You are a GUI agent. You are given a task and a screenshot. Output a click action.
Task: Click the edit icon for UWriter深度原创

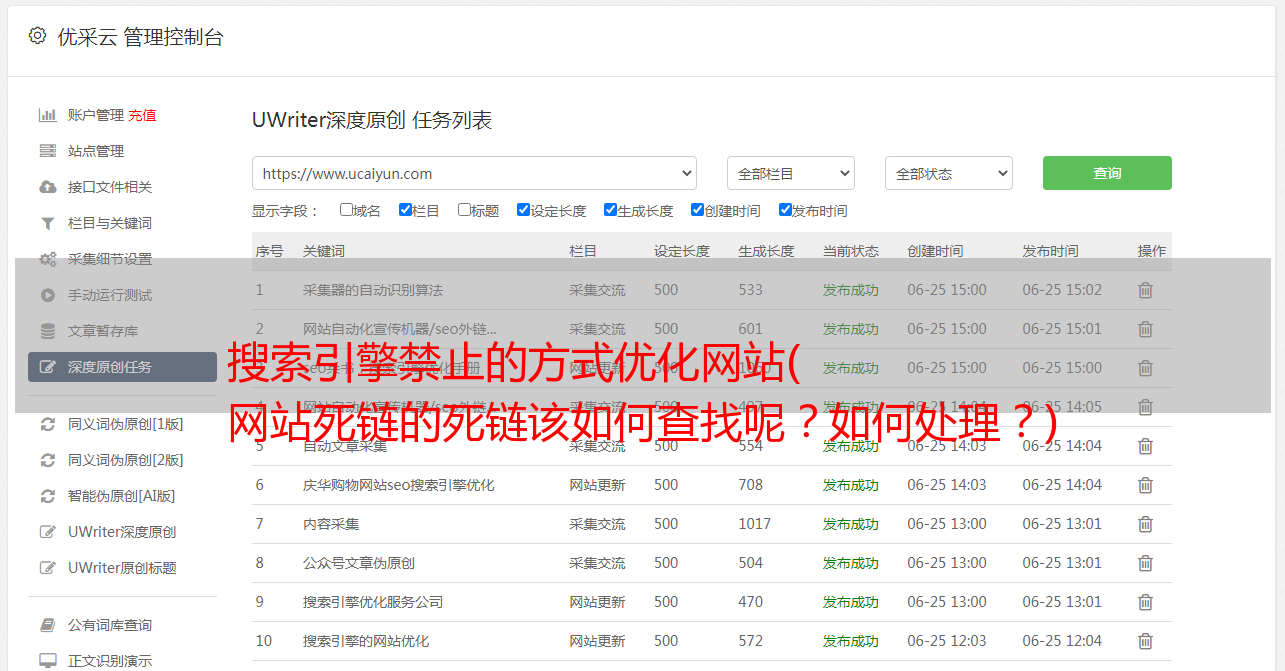[x=47, y=532]
